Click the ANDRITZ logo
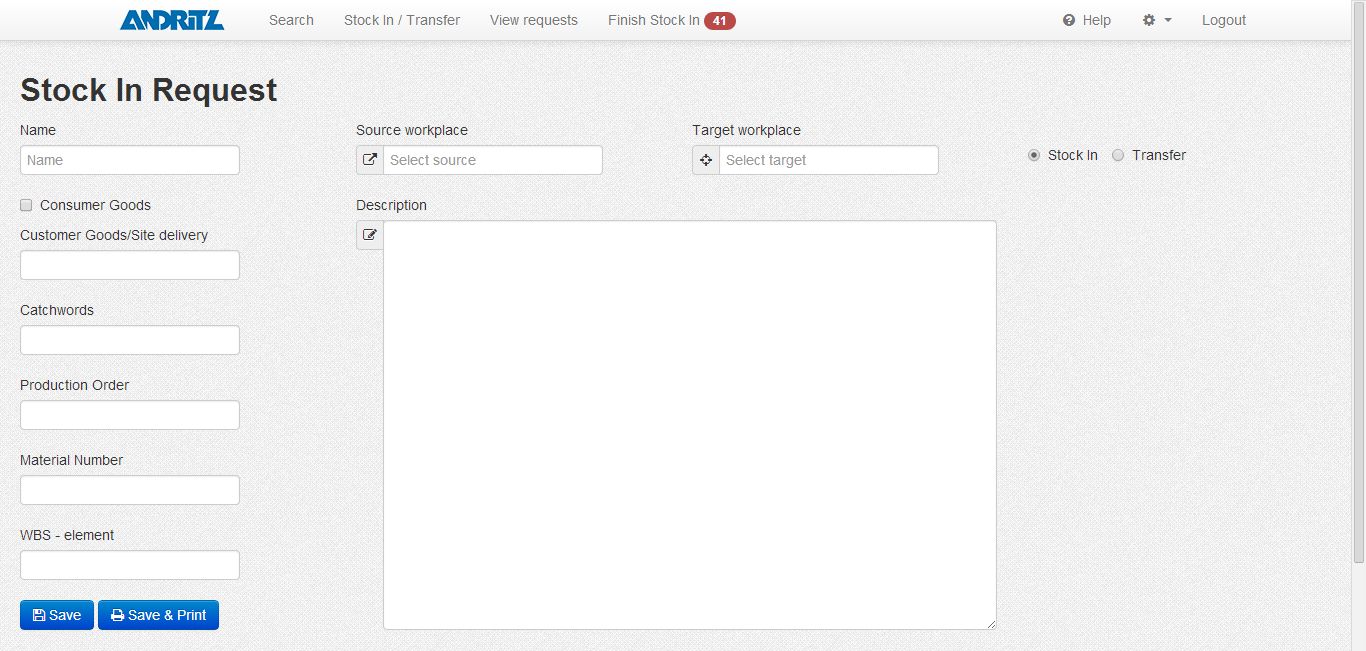Image resolution: width=1366 pixels, height=651 pixels. (x=172, y=20)
